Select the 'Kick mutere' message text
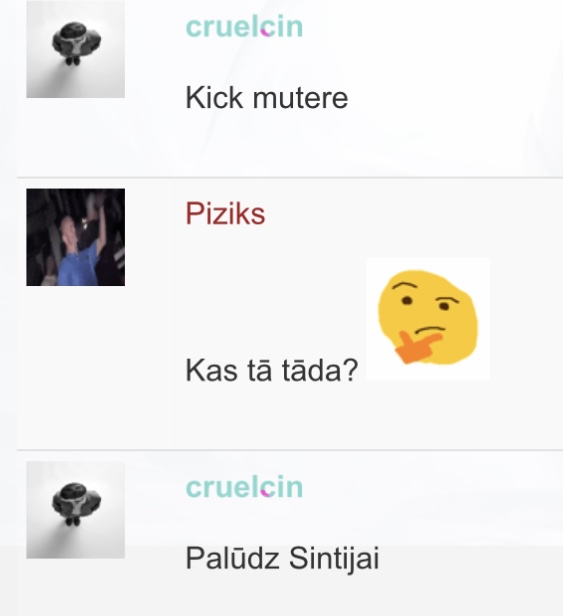The height and width of the screenshot is (616, 563). [x=266, y=98]
